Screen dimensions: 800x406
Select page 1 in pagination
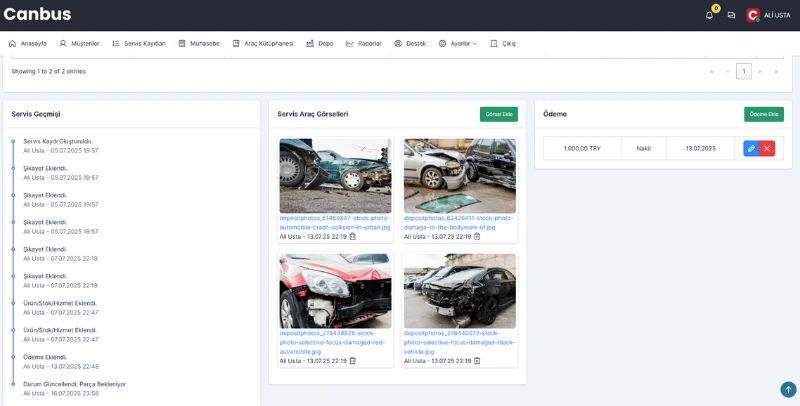click(744, 71)
